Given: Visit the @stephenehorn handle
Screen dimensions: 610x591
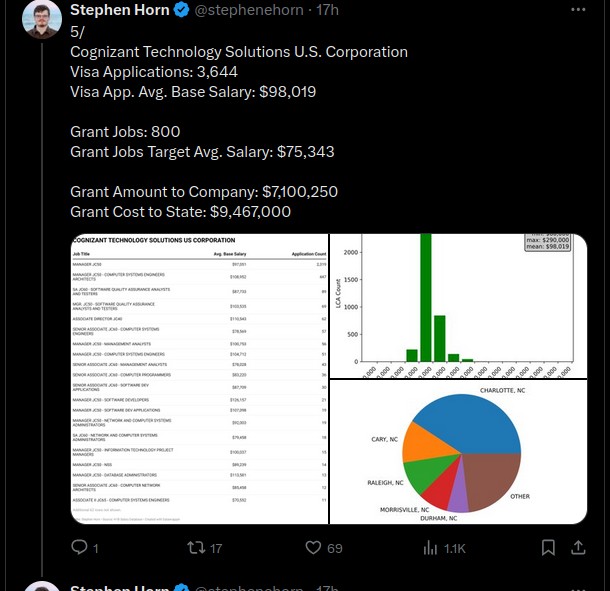Looking at the screenshot, I should (x=249, y=10).
